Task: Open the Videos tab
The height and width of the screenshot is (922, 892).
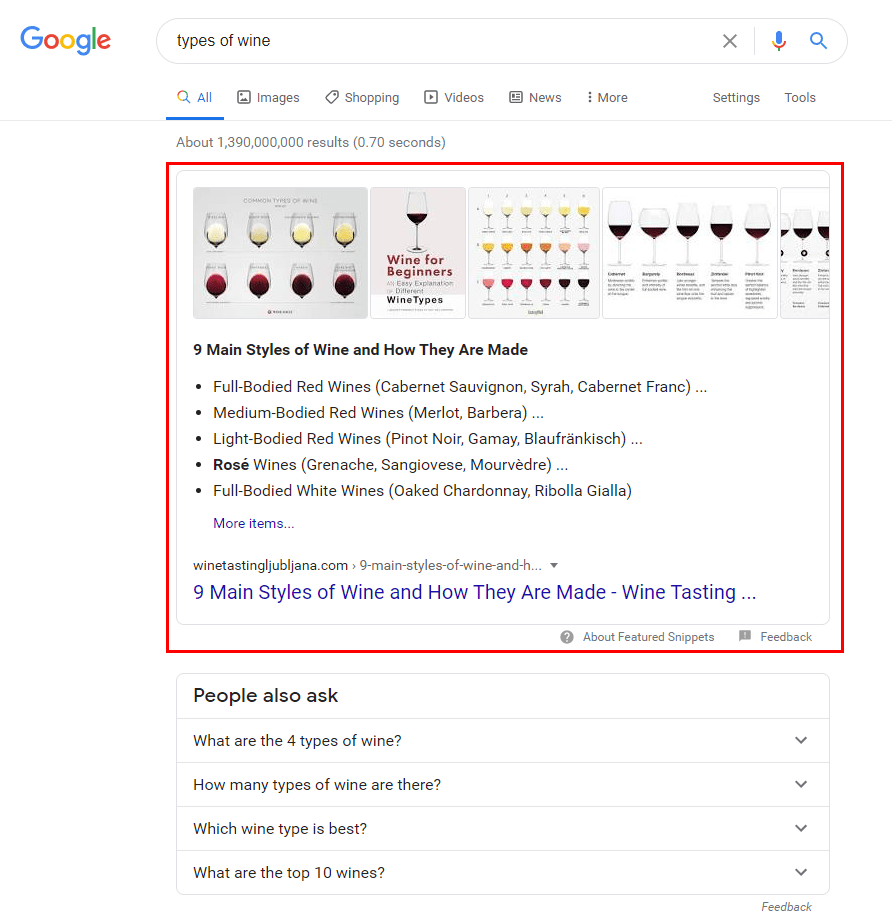Action: pos(454,98)
